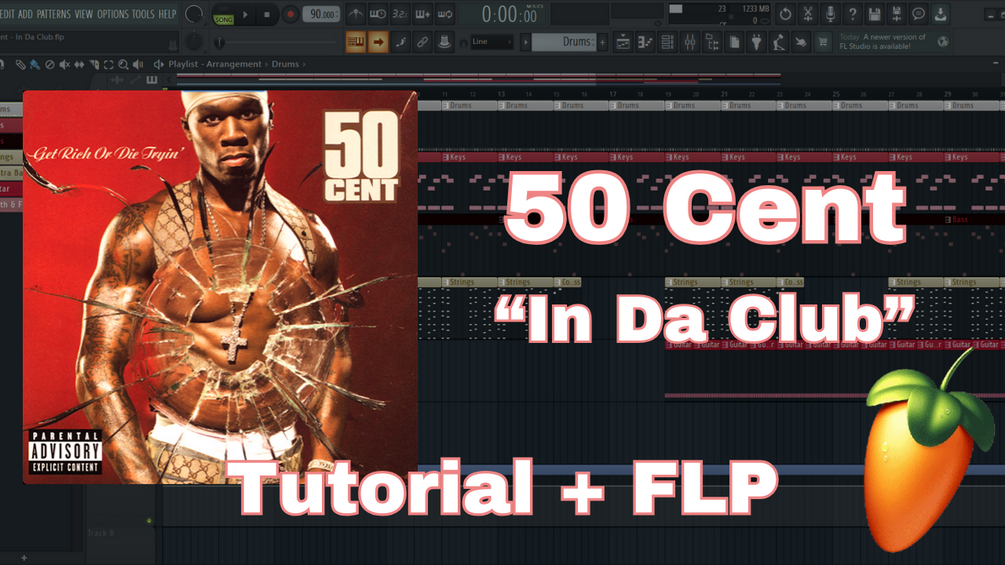
Task: Click the scissors audio editor icon
Action: click(x=808, y=13)
